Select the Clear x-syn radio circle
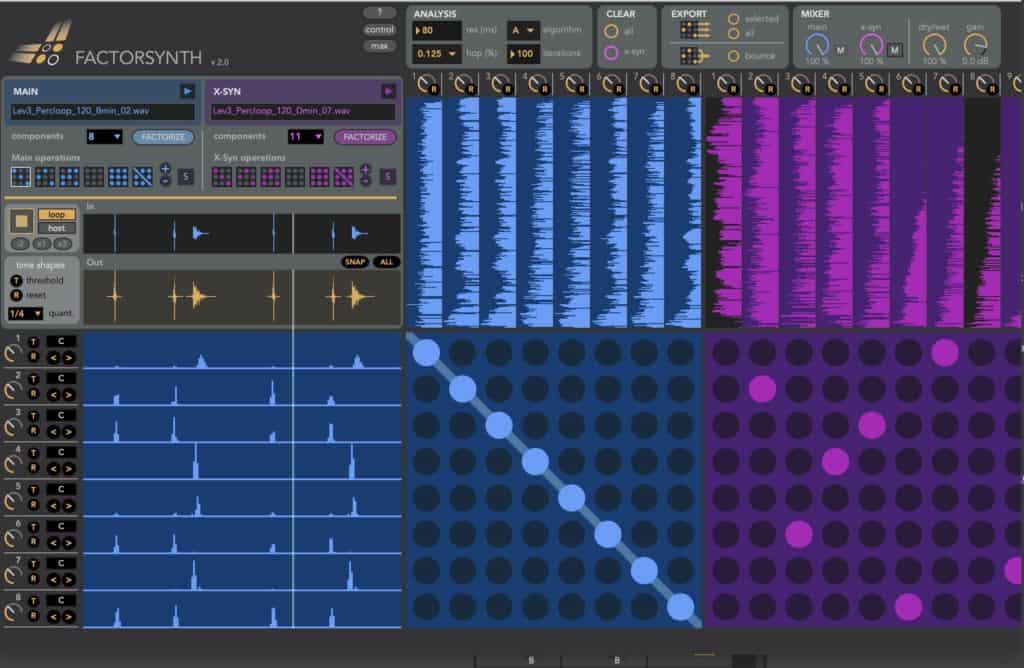1024x668 pixels. click(611, 52)
